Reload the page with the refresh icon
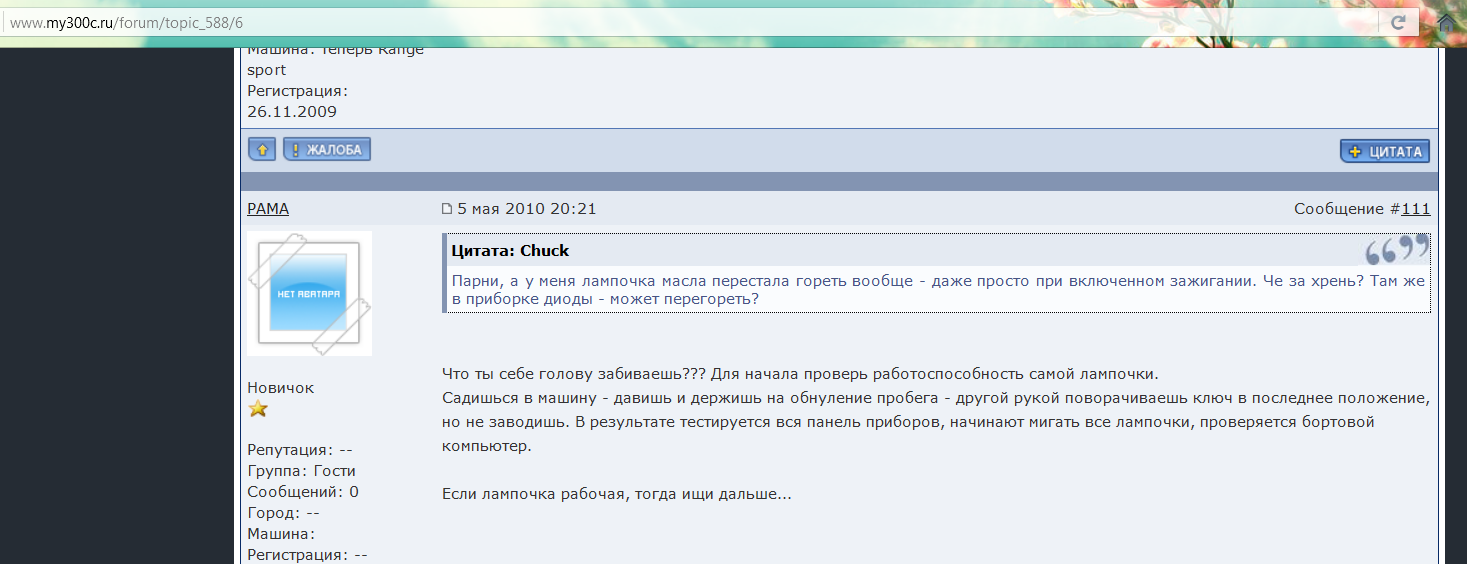 click(1398, 22)
